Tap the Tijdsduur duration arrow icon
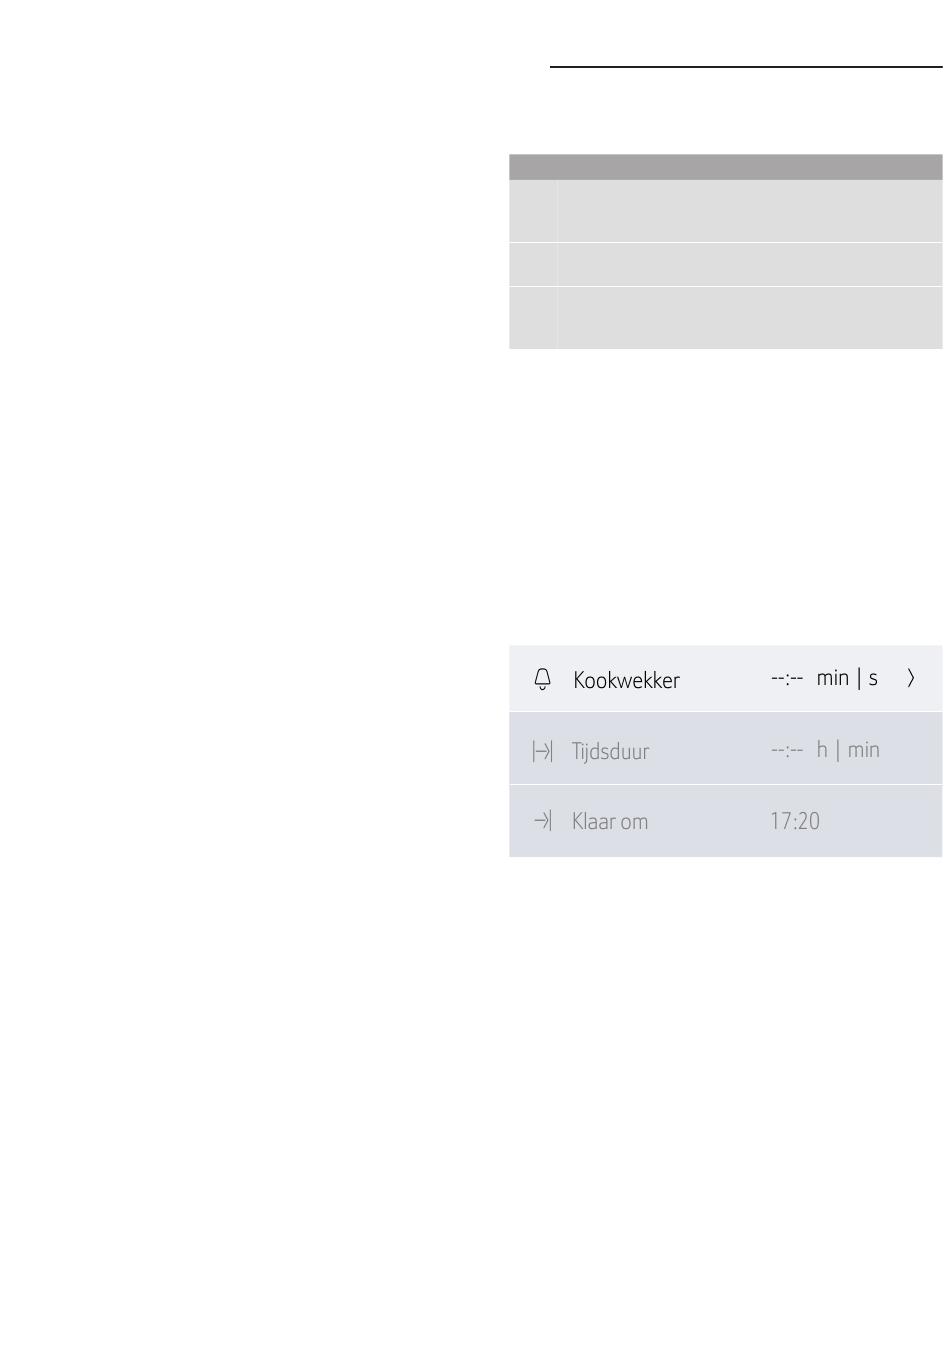This screenshot has height=1370, width=950. (x=542, y=751)
